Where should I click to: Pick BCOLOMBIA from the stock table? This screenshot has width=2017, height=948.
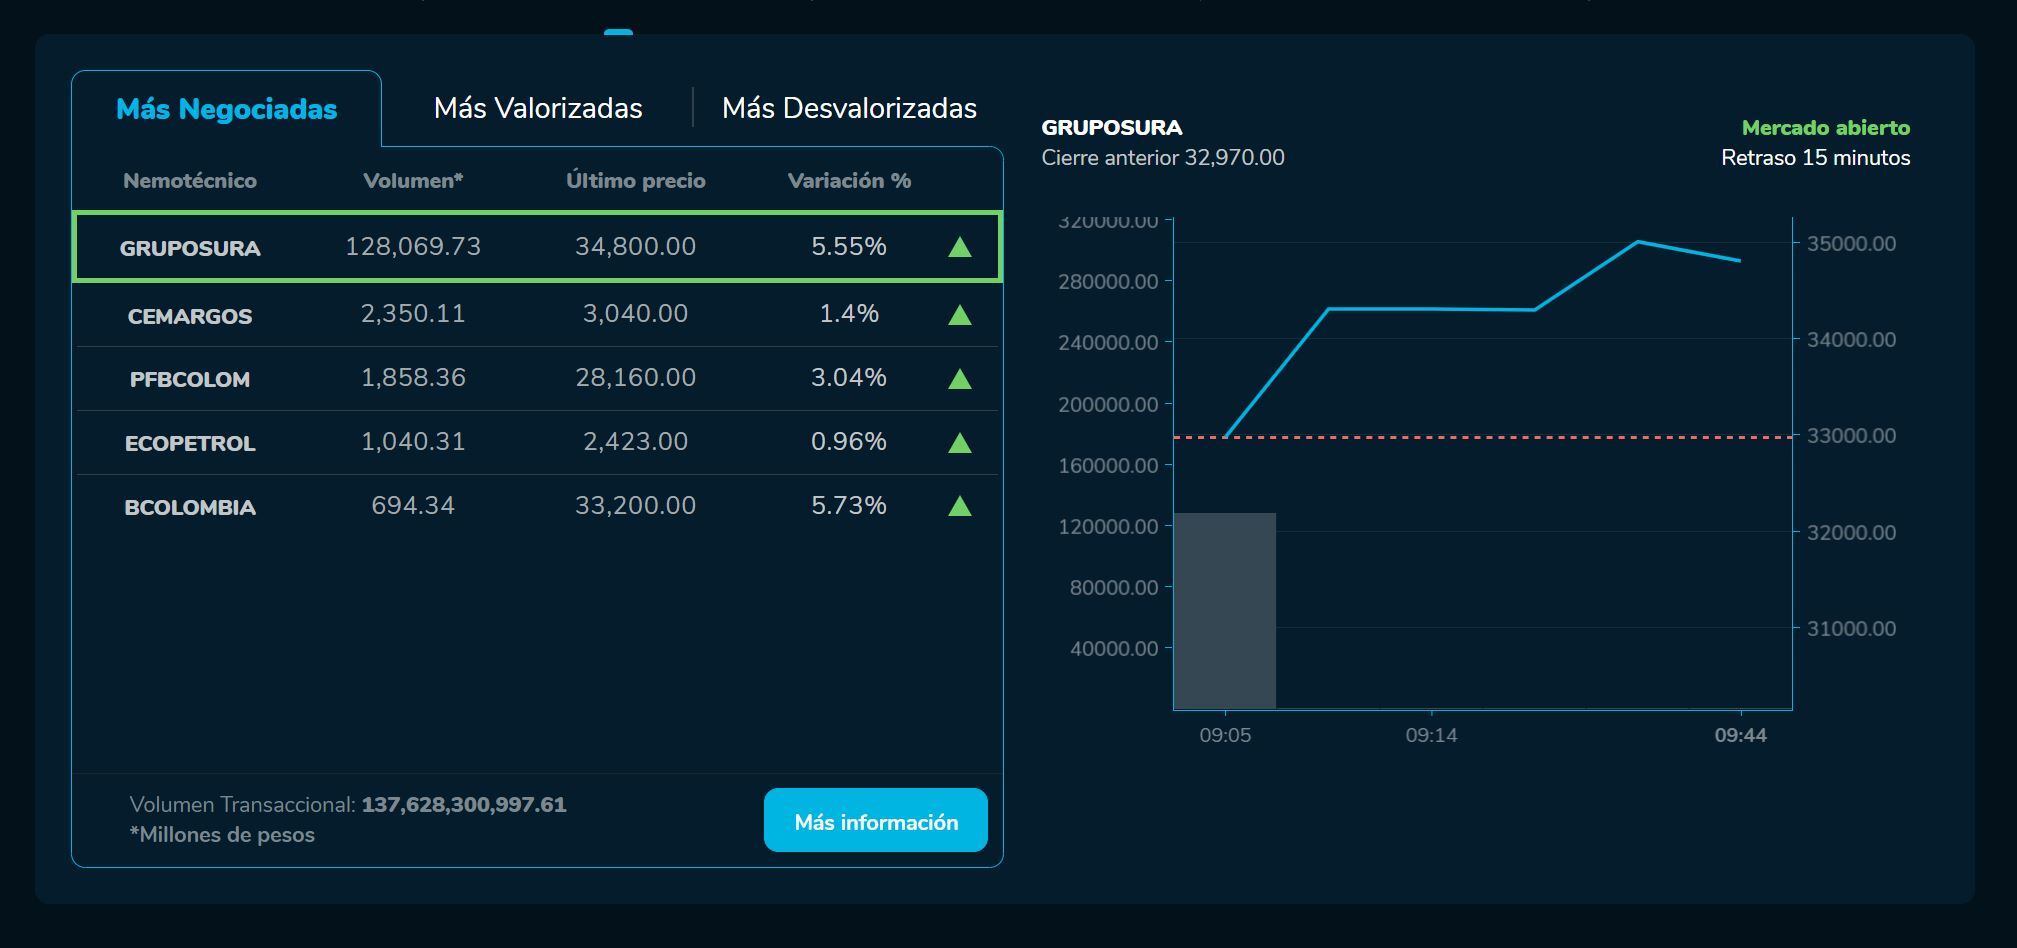tap(190, 508)
